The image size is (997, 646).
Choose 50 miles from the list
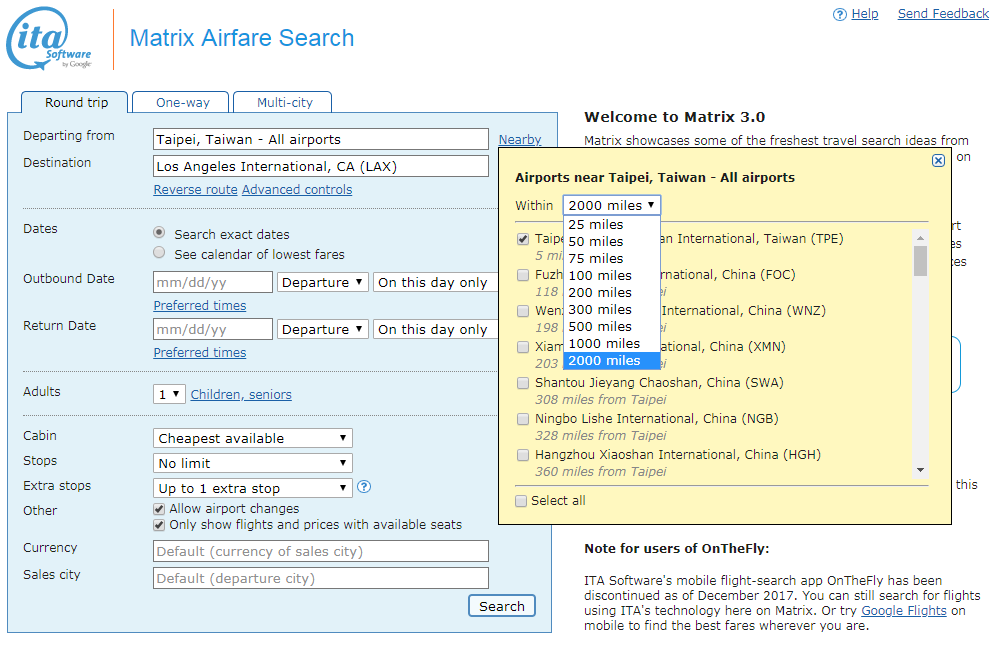[x=612, y=242]
